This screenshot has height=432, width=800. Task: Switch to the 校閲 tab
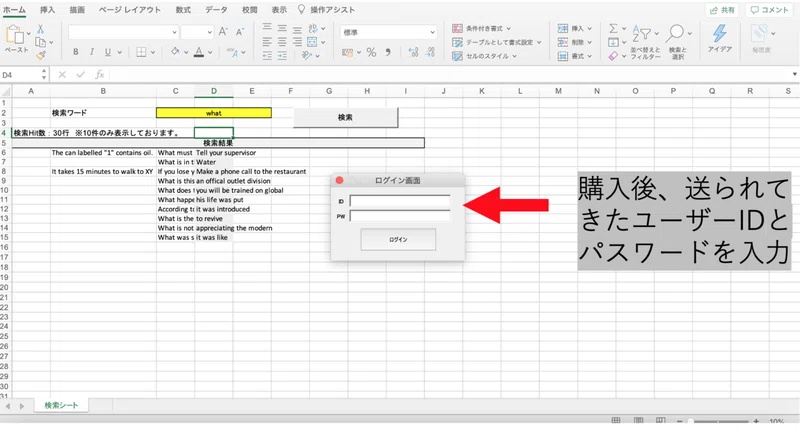click(249, 10)
